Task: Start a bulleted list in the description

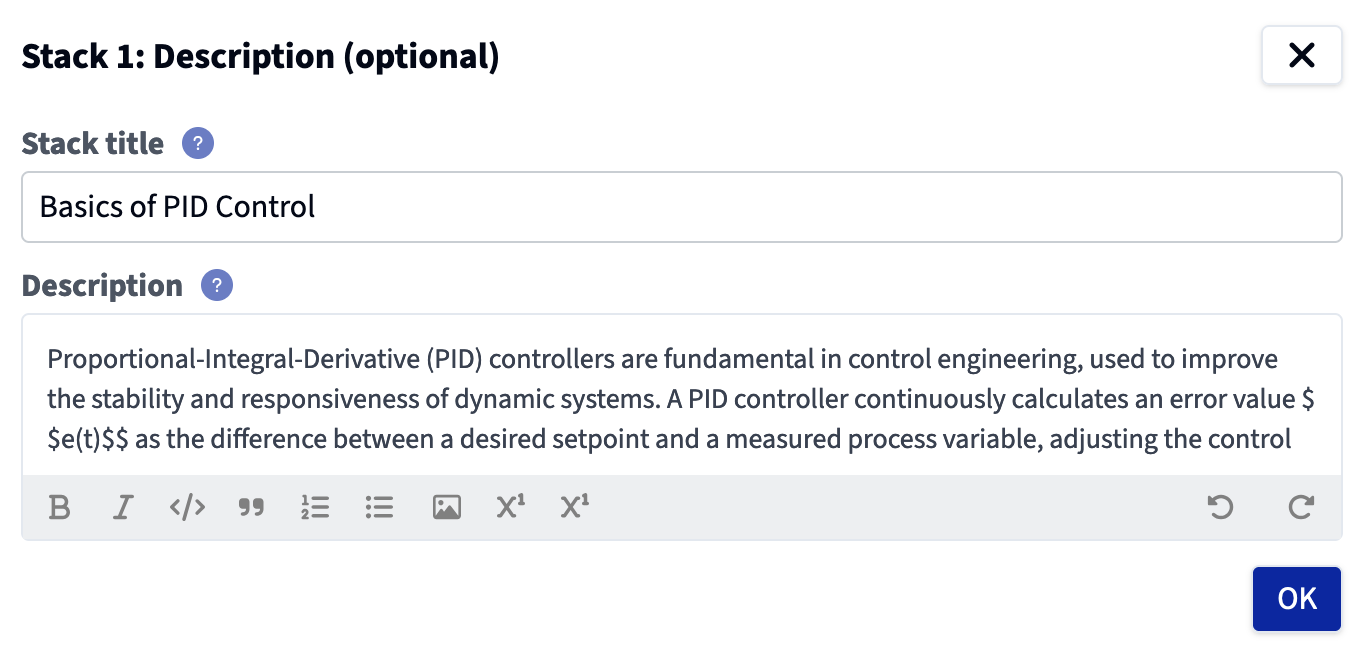Action: pyautogui.click(x=379, y=508)
